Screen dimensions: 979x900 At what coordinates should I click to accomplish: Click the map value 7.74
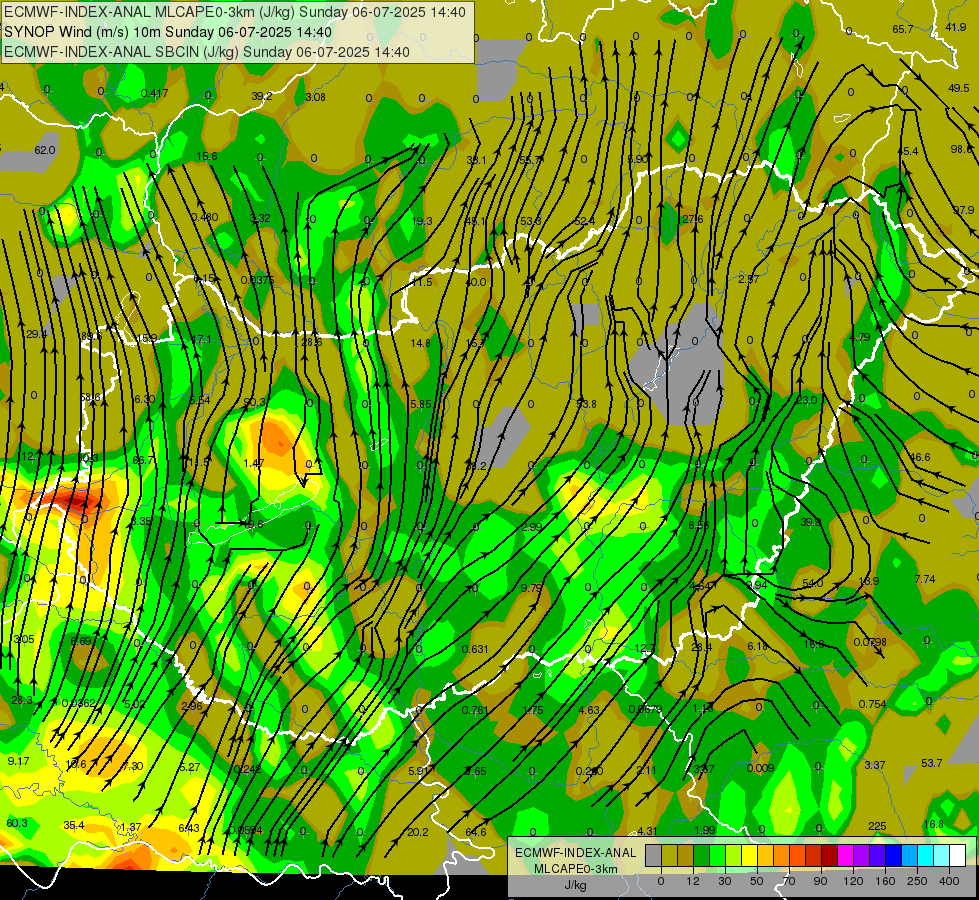coord(925,579)
